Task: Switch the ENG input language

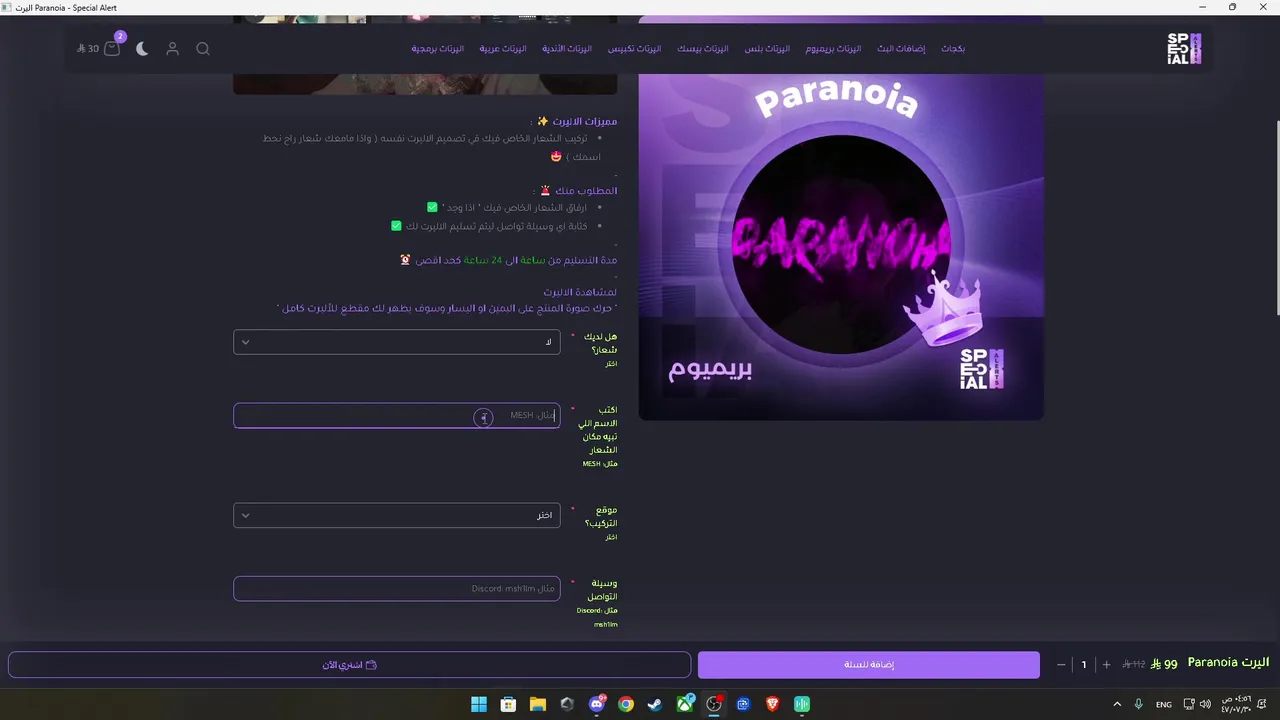Action: [1164, 704]
